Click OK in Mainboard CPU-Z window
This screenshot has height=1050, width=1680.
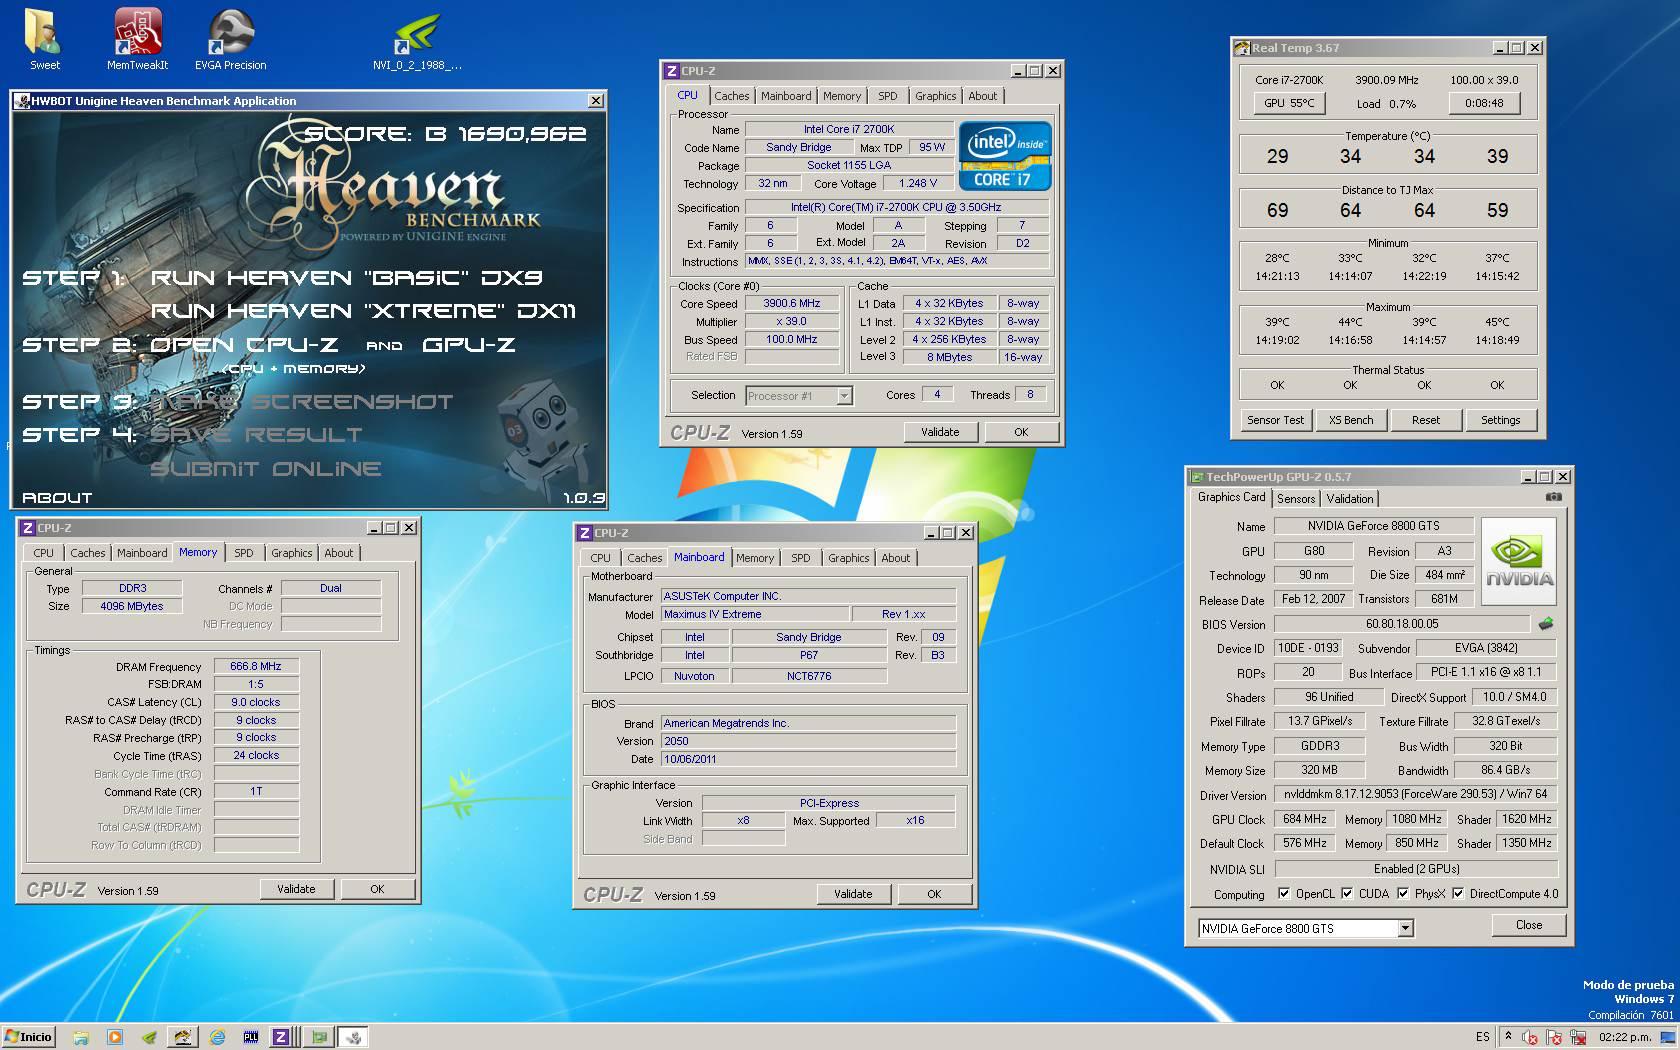pyautogui.click(x=934, y=894)
